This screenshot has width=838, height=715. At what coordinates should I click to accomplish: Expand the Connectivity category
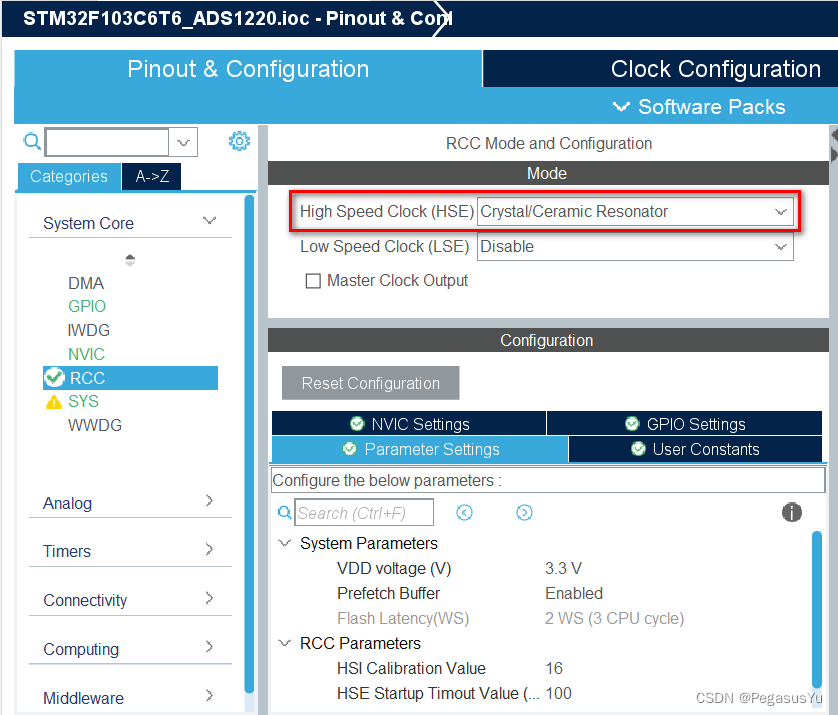coord(210,598)
